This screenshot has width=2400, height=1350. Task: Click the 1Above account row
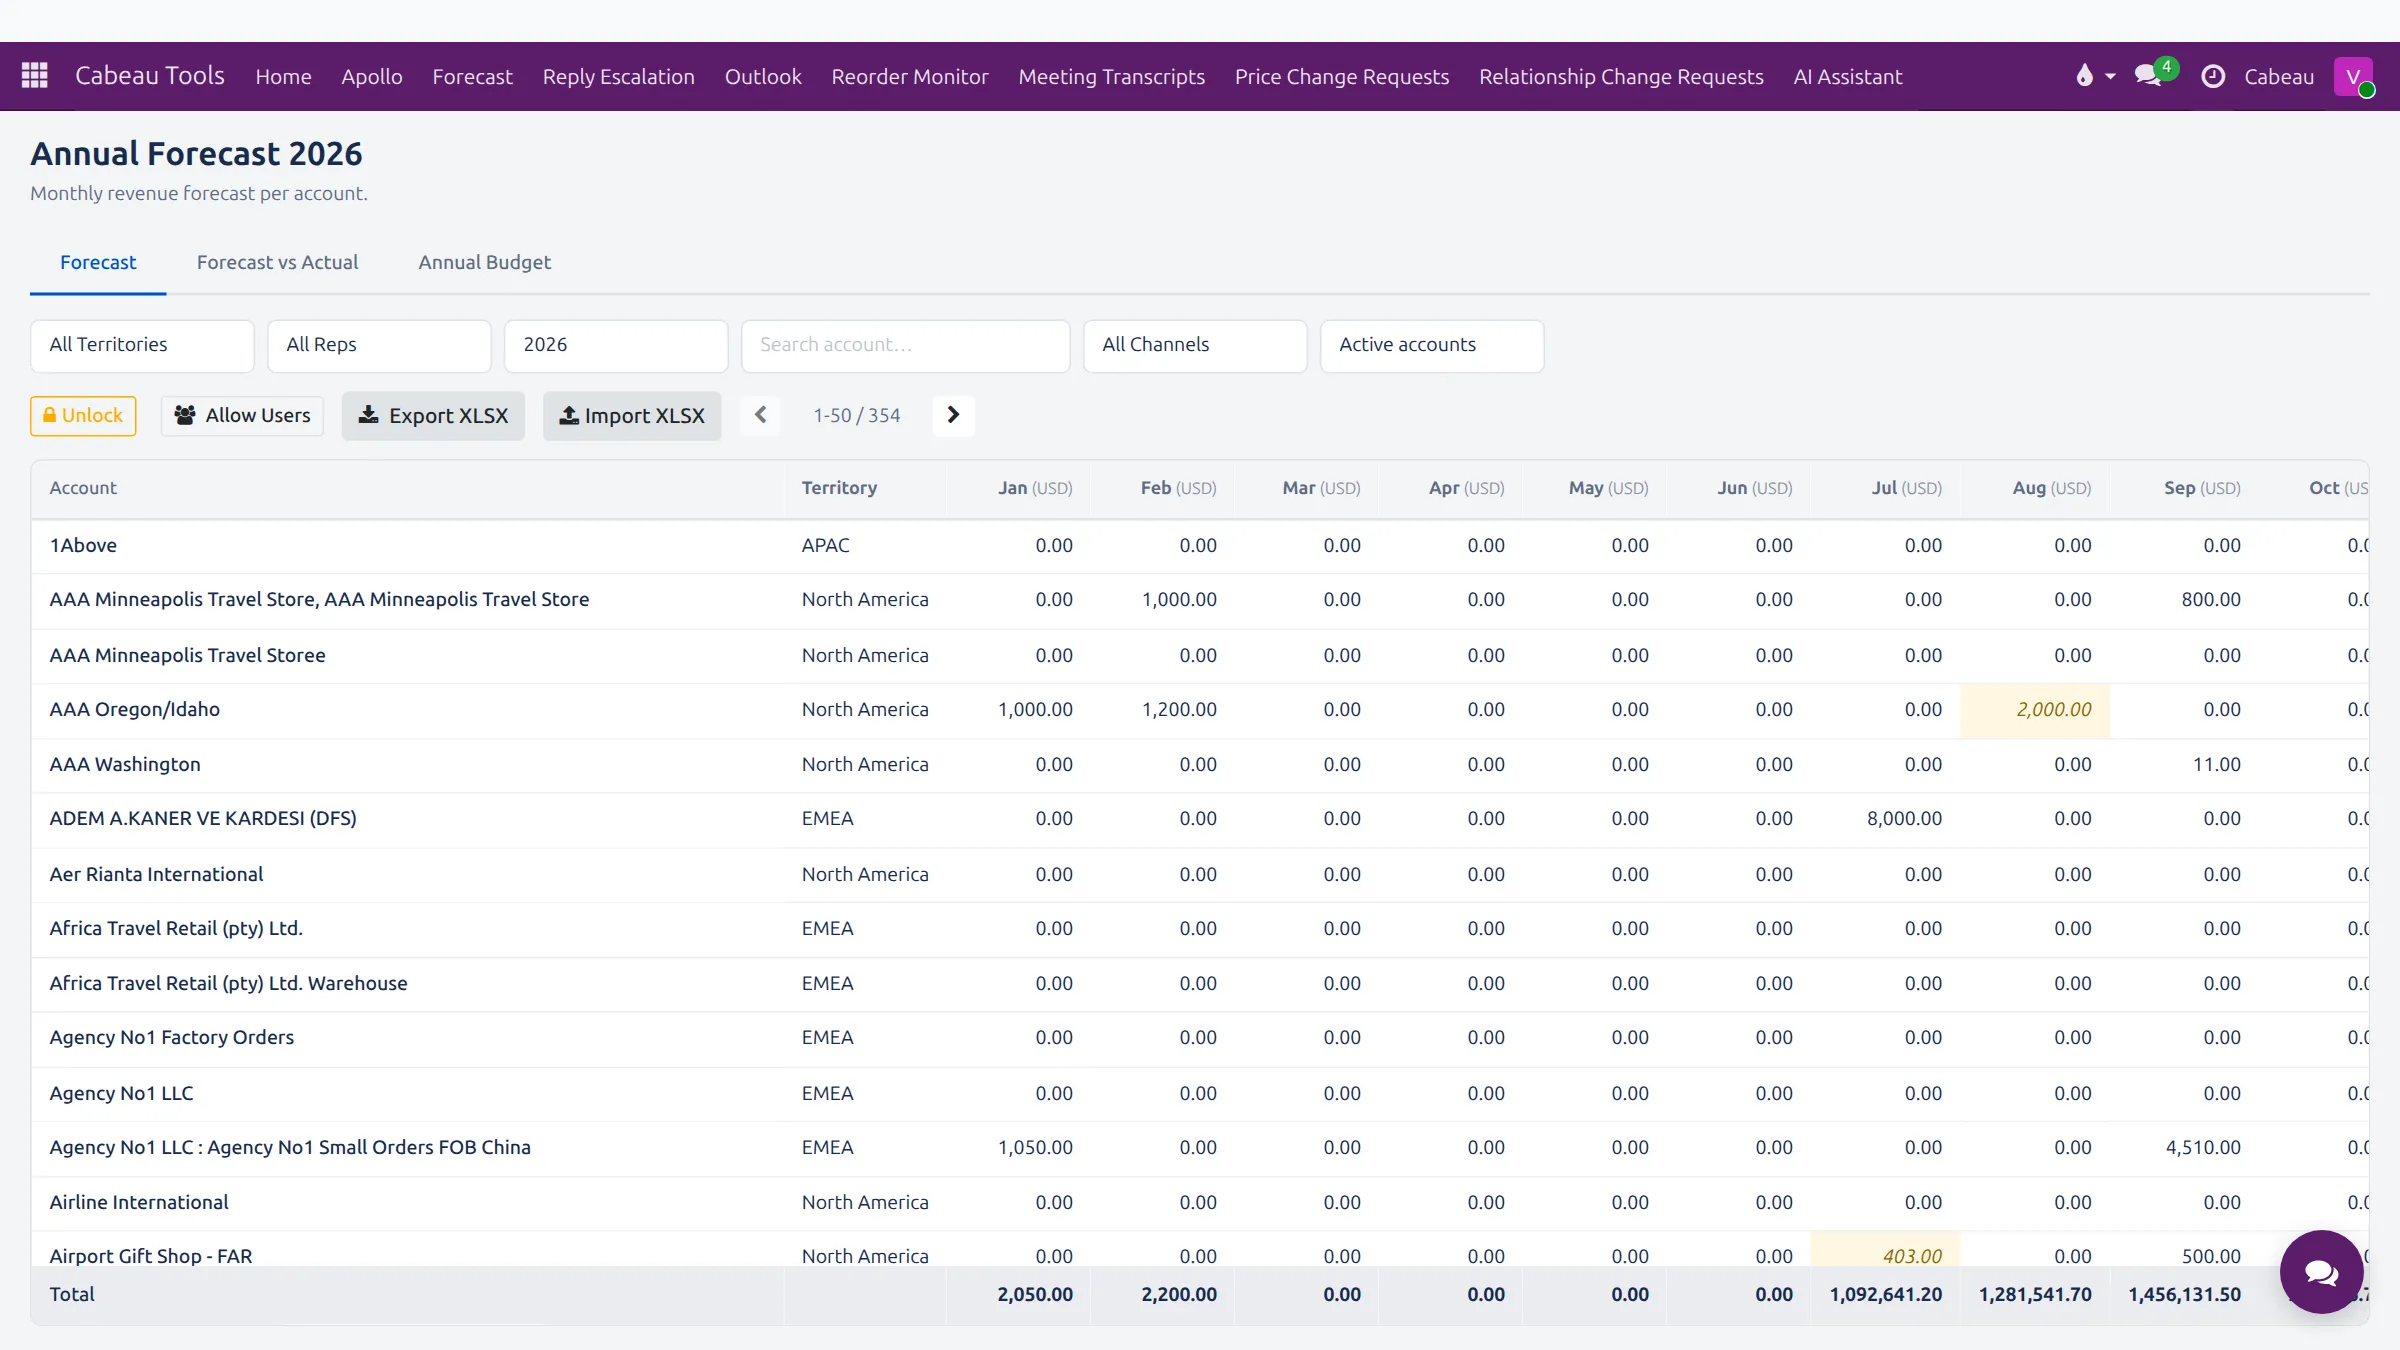coord(1200,545)
